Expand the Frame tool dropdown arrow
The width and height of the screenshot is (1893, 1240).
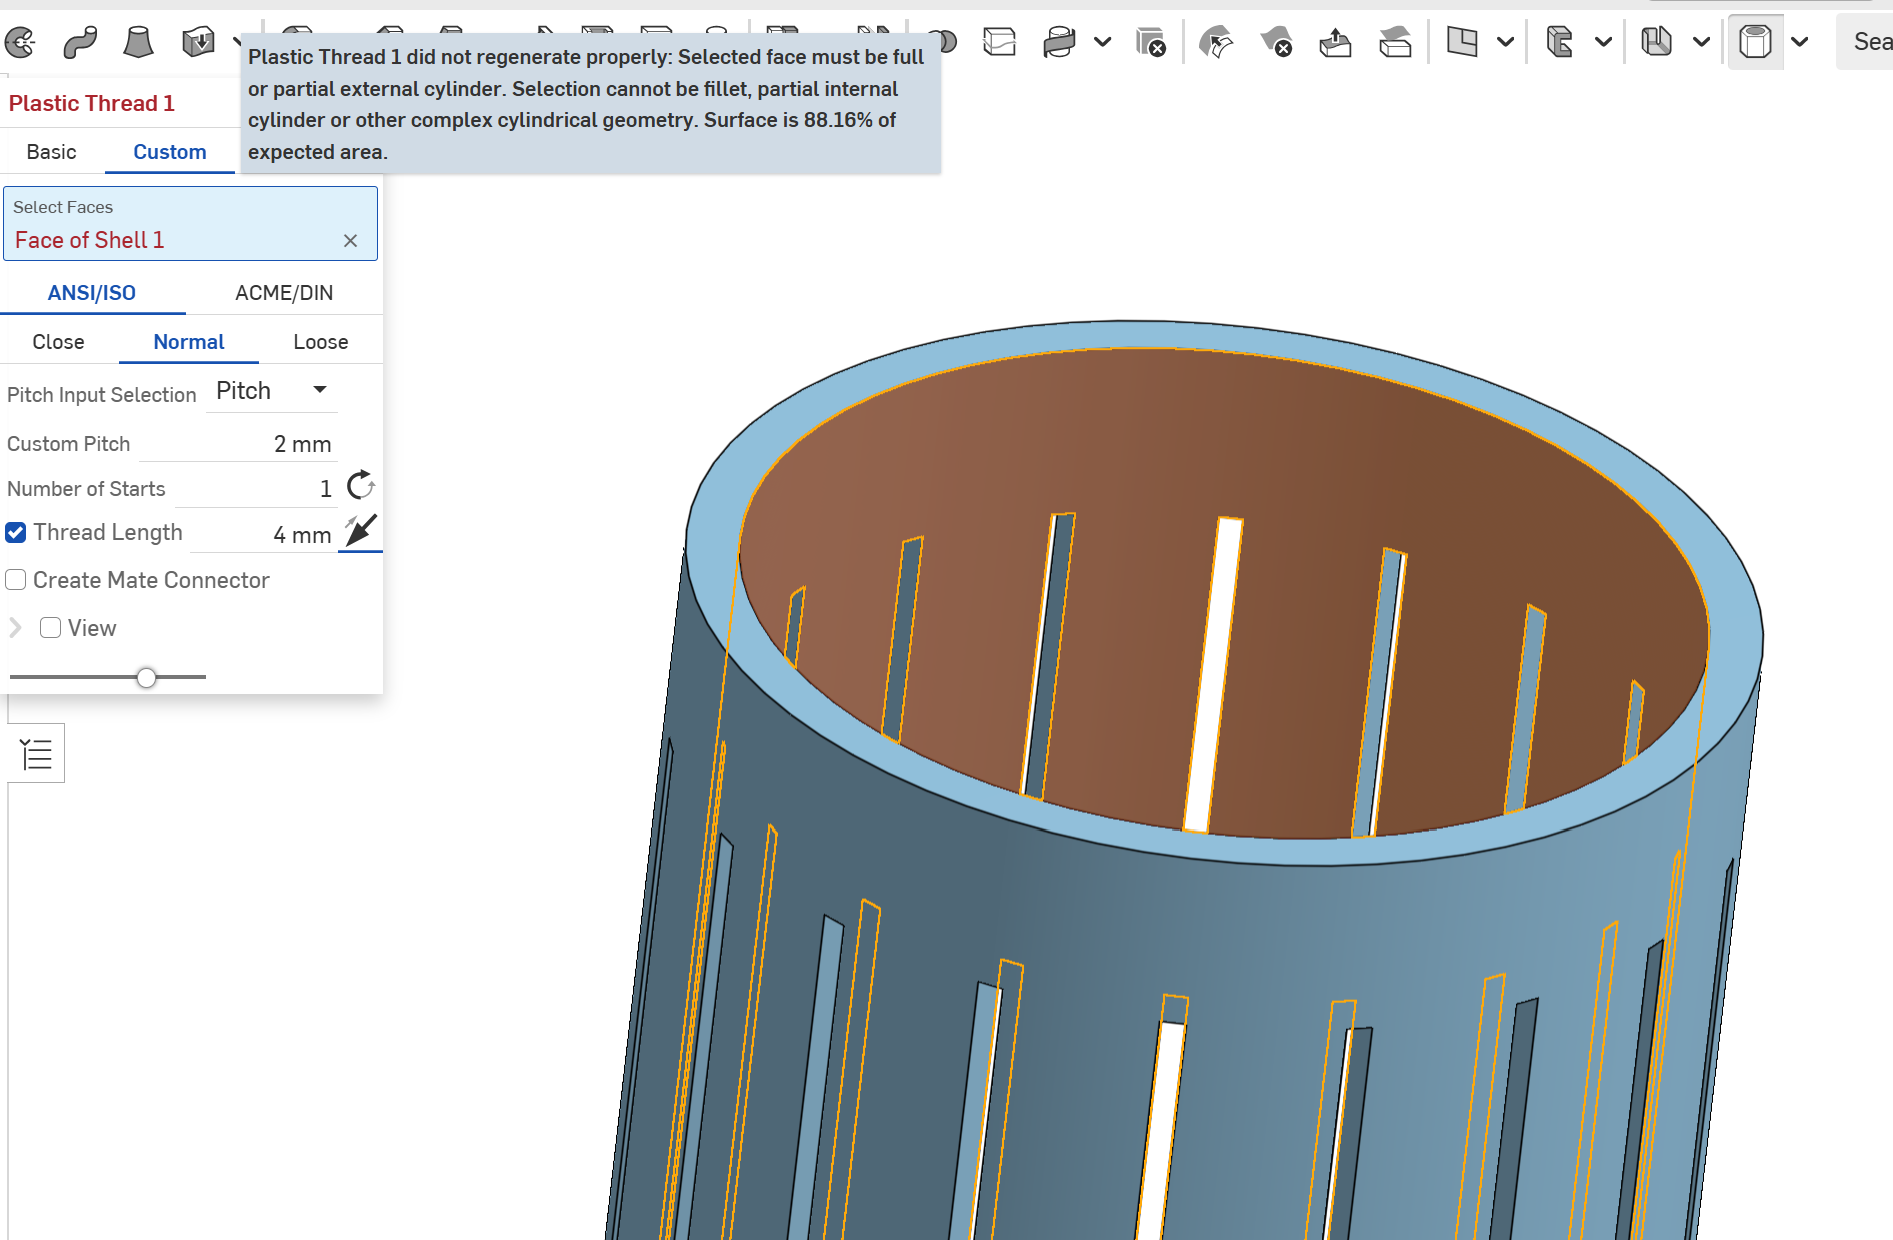[x=1603, y=42]
